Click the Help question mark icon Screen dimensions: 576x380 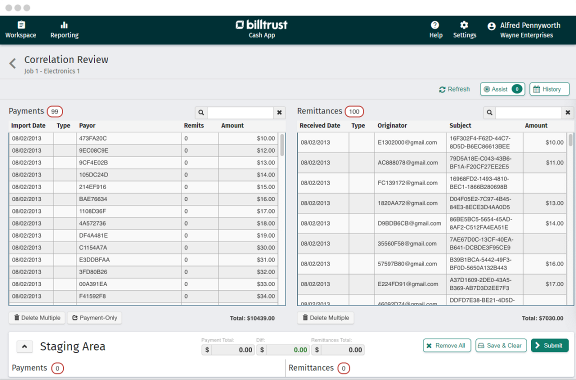click(x=435, y=25)
